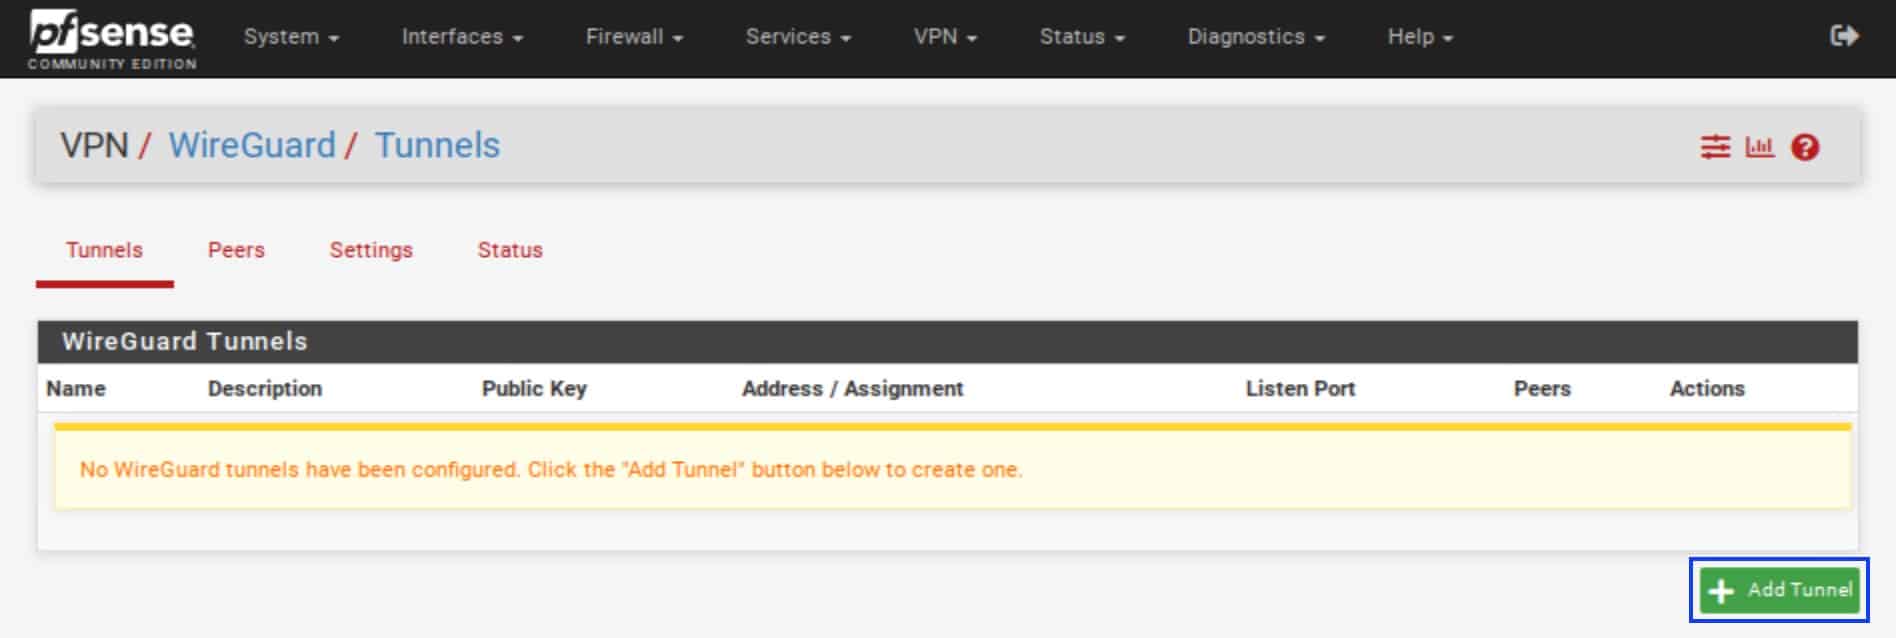This screenshot has height=638, width=1896.
Task: Follow the Tunnels breadcrumb link
Action: (x=437, y=145)
